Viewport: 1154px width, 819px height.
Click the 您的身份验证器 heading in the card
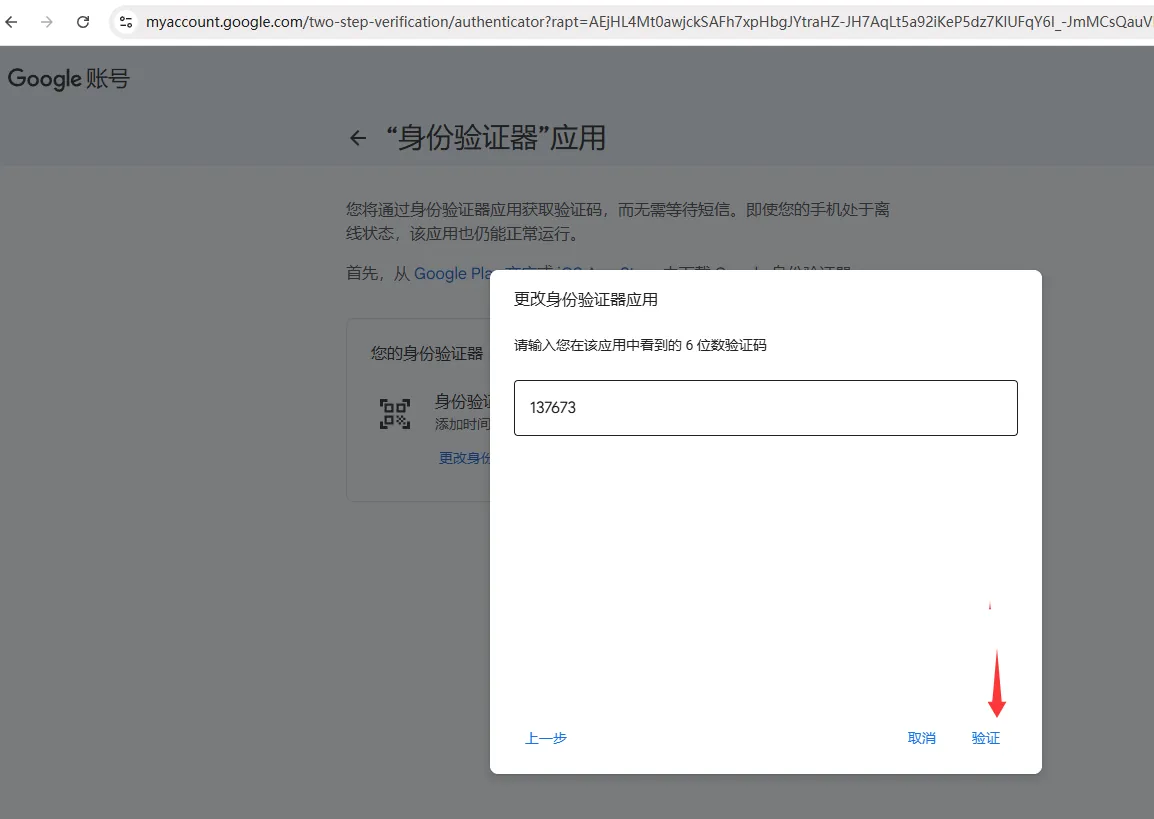click(427, 354)
